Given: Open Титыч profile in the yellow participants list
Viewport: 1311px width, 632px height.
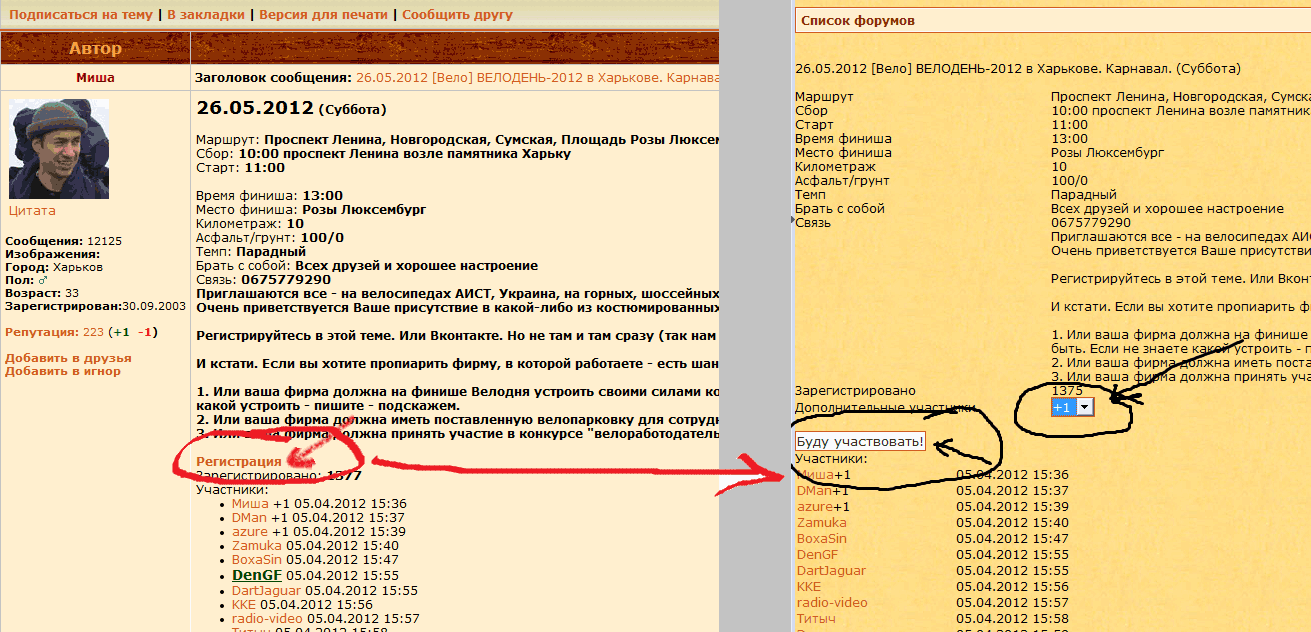Looking at the screenshot, I should (817, 619).
